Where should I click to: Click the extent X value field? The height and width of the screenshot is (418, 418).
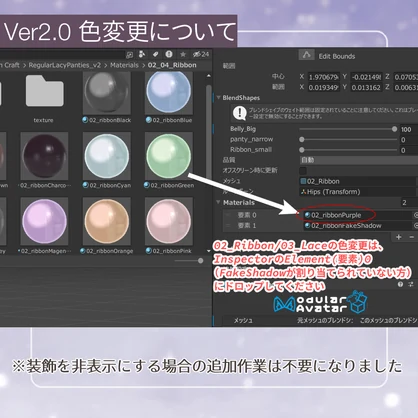(x=323, y=87)
